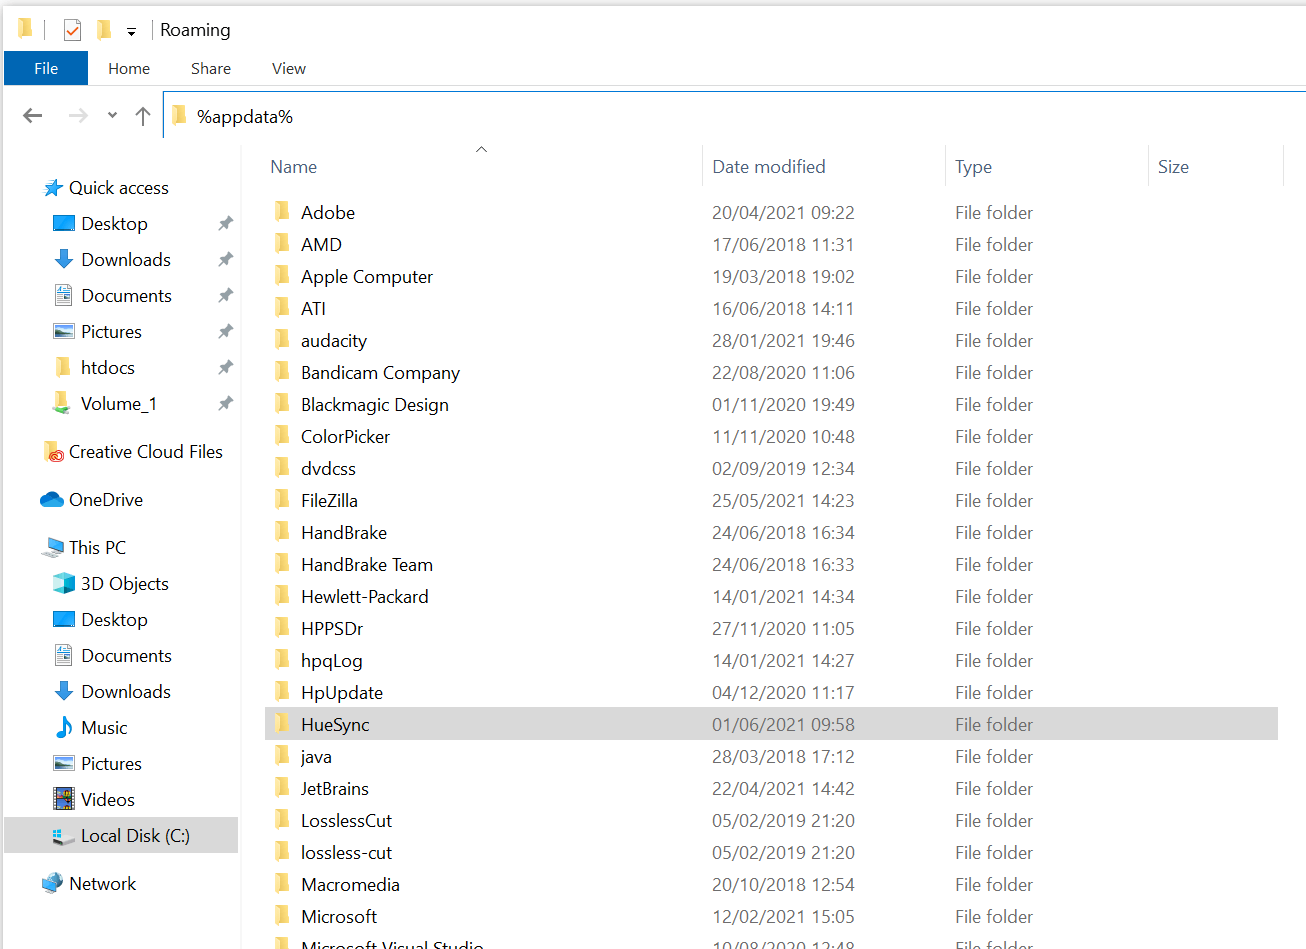This screenshot has width=1306, height=949.
Task: Open 3D Objects under This PC
Action: coord(124,584)
